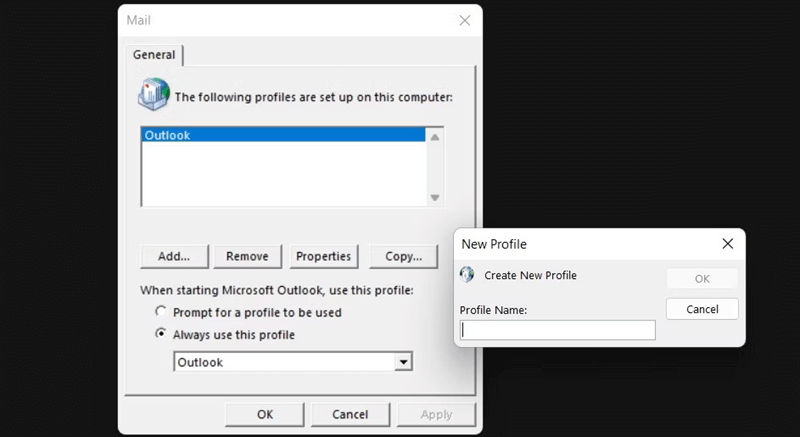Close the New Profile dialog

pos(728,244)
